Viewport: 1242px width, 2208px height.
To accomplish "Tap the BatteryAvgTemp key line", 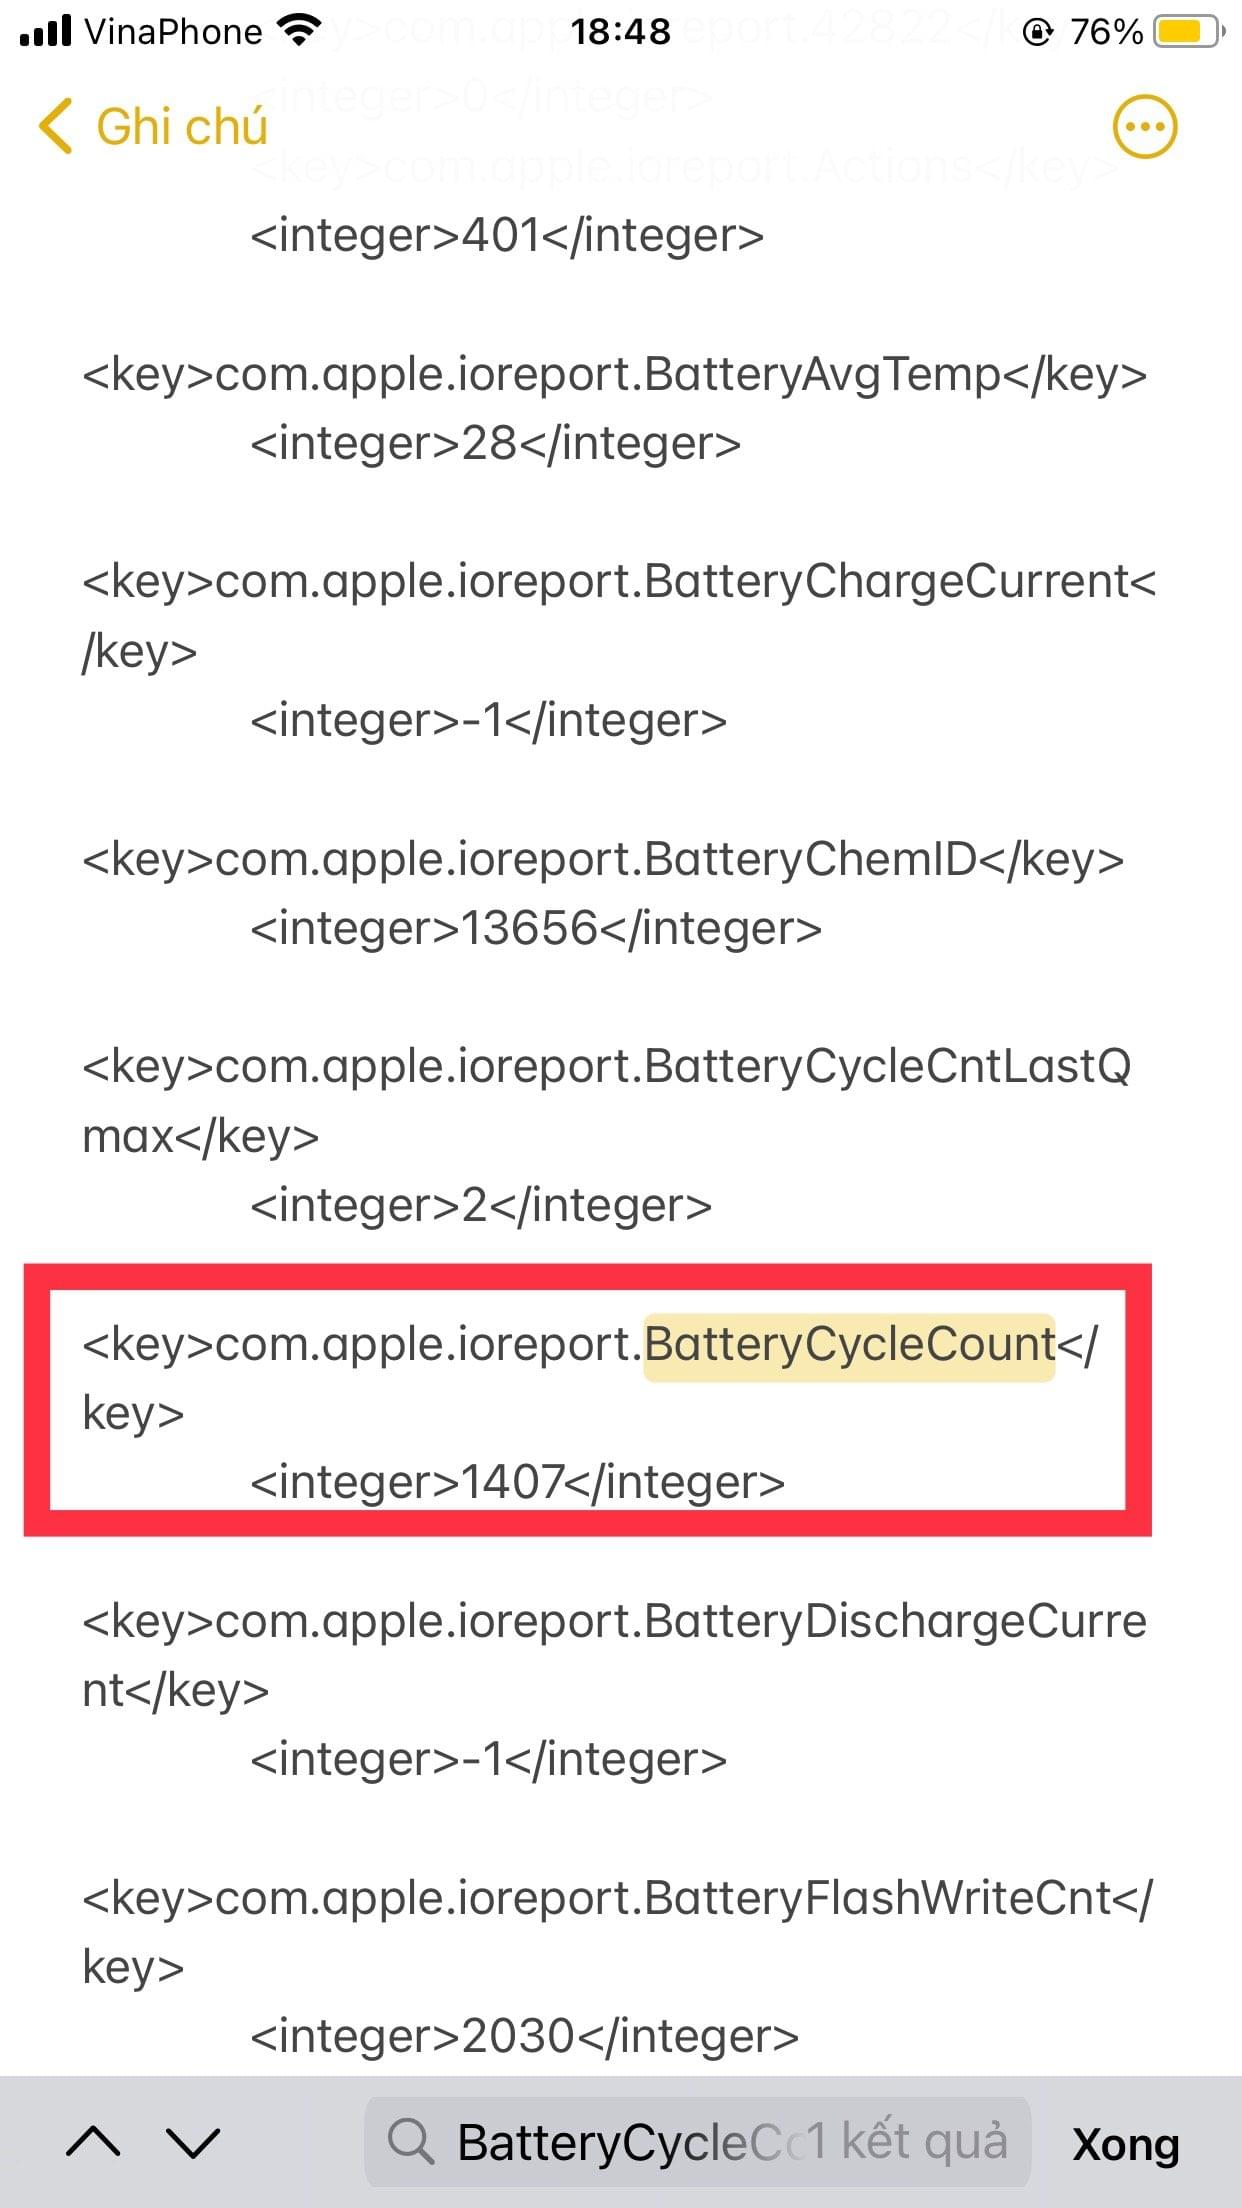I will click(x=614, y=374).
